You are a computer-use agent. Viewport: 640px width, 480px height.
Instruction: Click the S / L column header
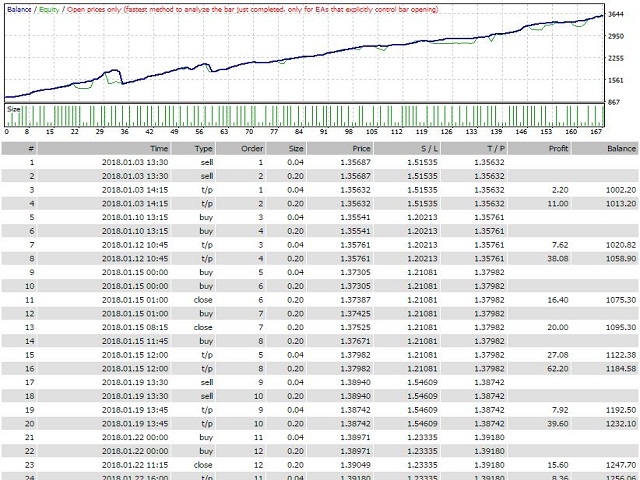(407, 149)
